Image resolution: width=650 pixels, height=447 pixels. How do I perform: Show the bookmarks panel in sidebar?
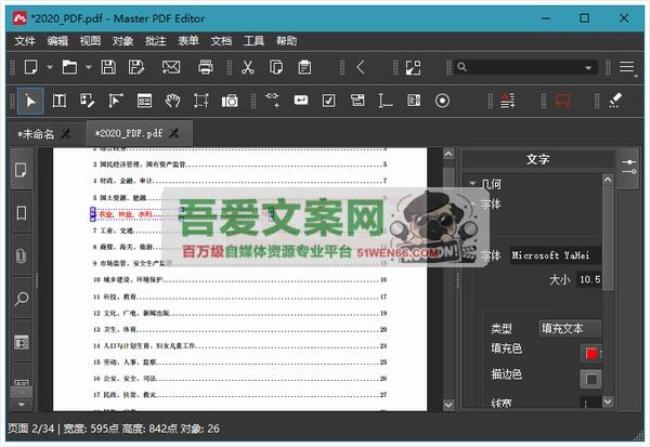point(21,213)
